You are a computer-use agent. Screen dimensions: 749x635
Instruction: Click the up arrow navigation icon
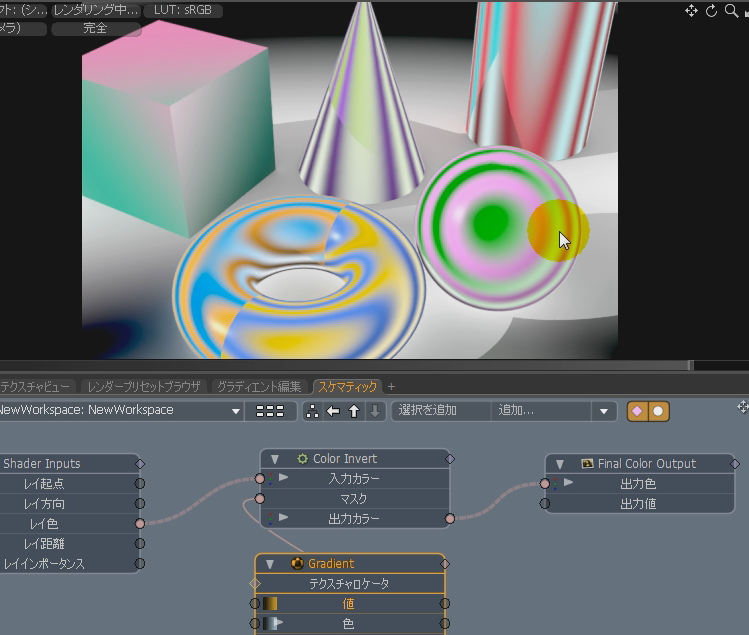point(354,411)
